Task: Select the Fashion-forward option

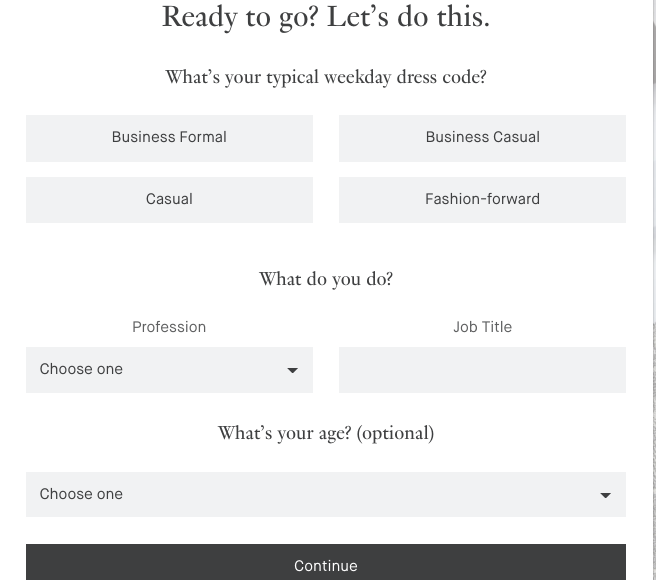Action: pos(482,200)
